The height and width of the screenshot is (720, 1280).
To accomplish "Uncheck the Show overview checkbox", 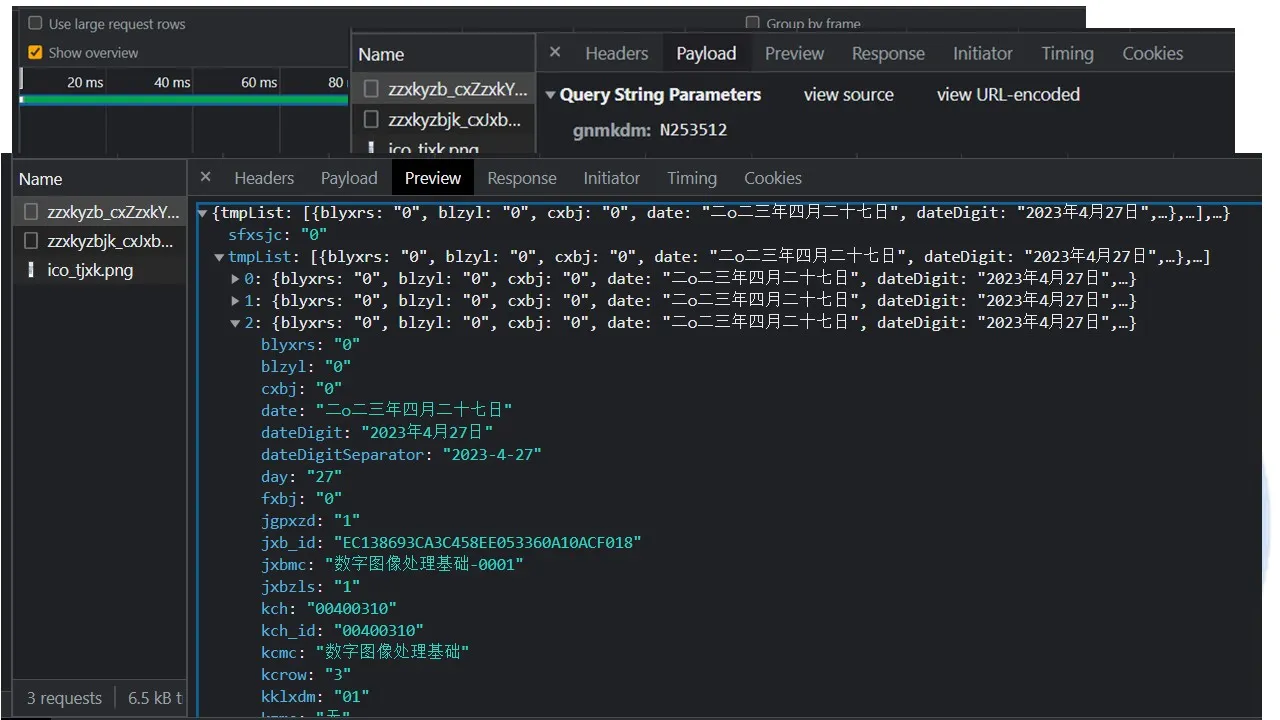I will (x=35, y=53).
